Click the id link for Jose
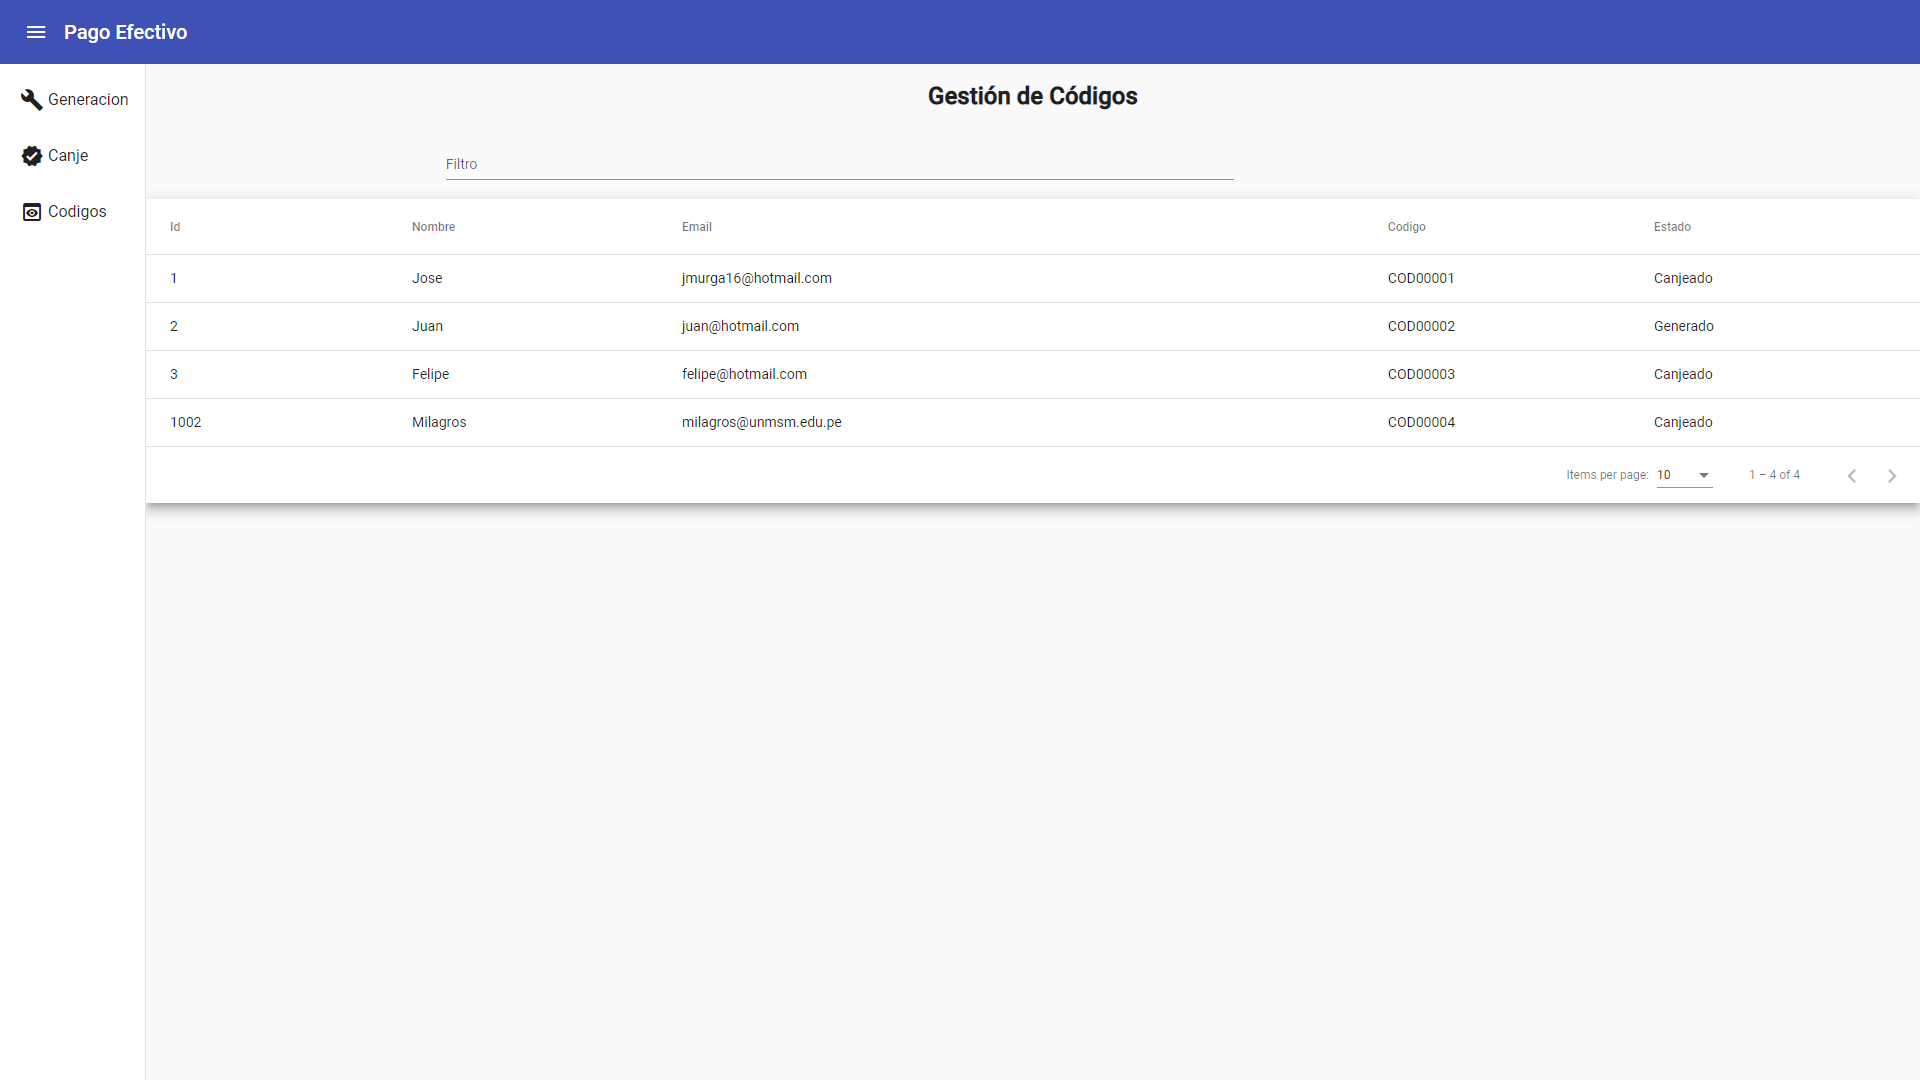This screenshot has width=1920, height=1080. (174, 278)
